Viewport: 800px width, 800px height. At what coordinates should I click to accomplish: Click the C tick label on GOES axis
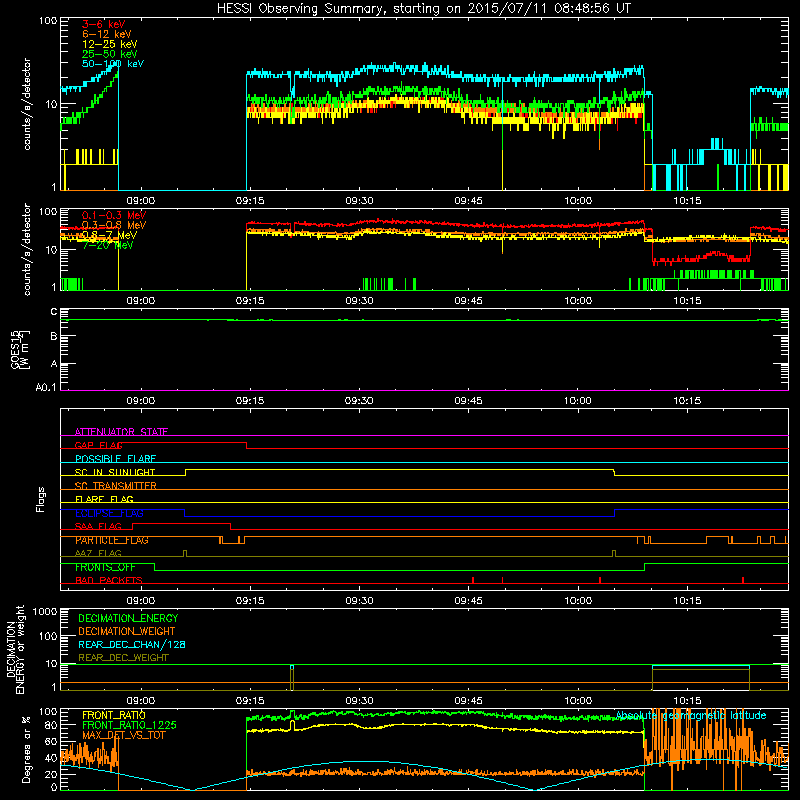coord(54,312)
